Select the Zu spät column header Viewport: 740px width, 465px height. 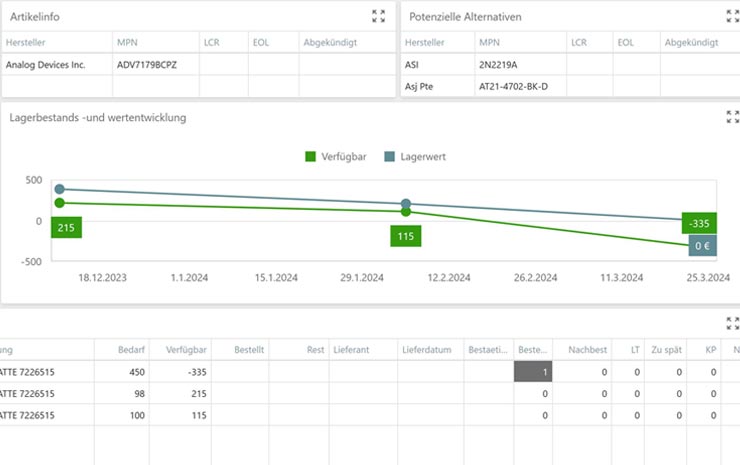[x=667, y=349]
